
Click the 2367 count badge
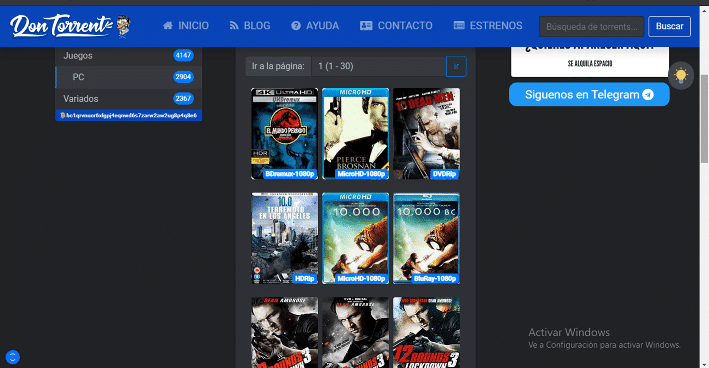[x=183, y=99]
